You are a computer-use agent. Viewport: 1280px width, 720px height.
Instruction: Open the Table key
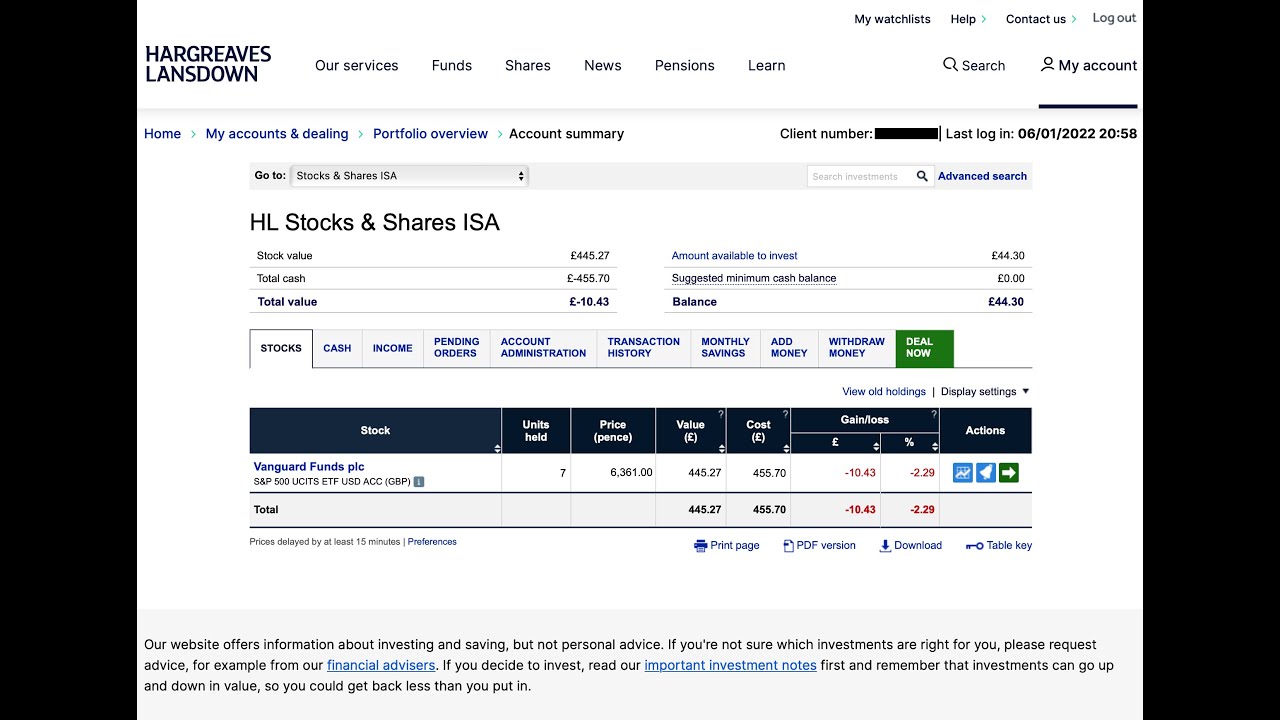tap(999, 546)
